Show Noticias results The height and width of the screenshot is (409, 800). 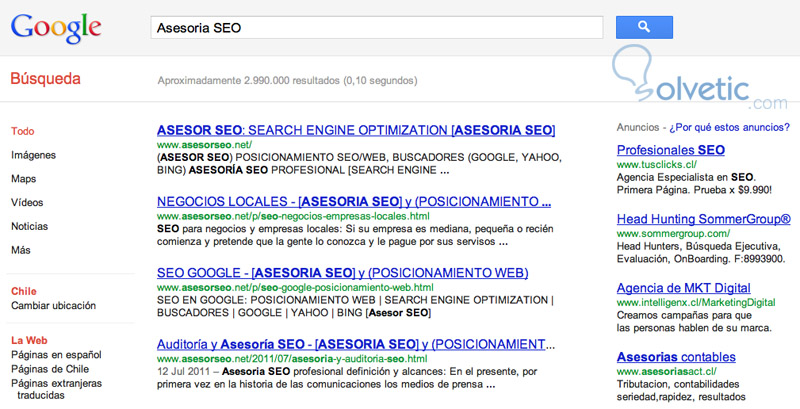pyautogui.click(x=29, y=226)
